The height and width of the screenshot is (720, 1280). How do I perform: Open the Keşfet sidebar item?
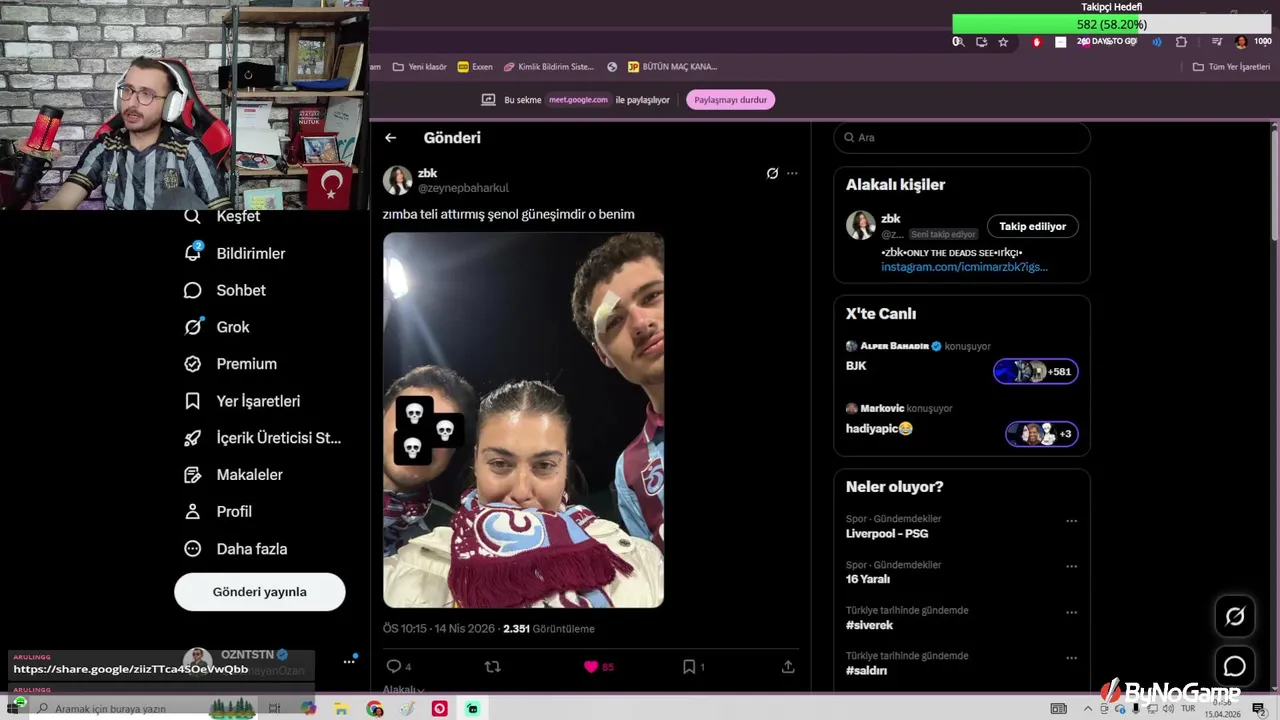point(222,217)
